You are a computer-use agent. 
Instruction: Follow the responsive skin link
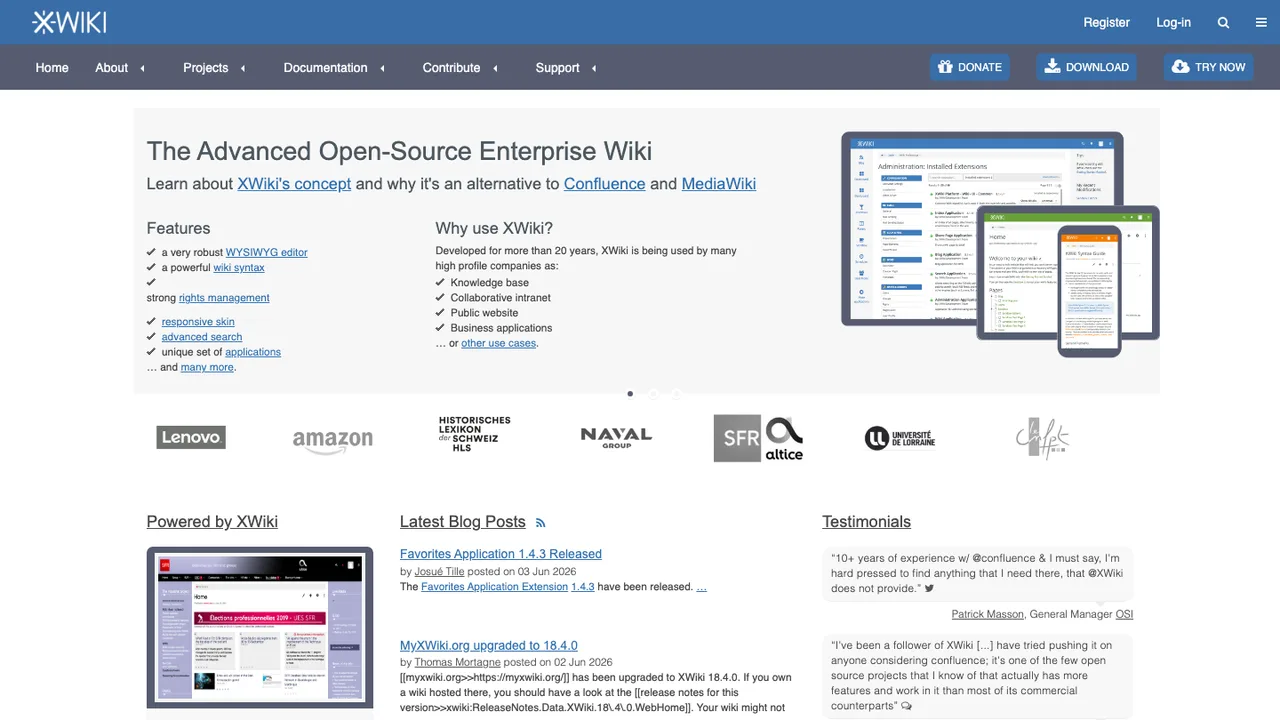198,322
